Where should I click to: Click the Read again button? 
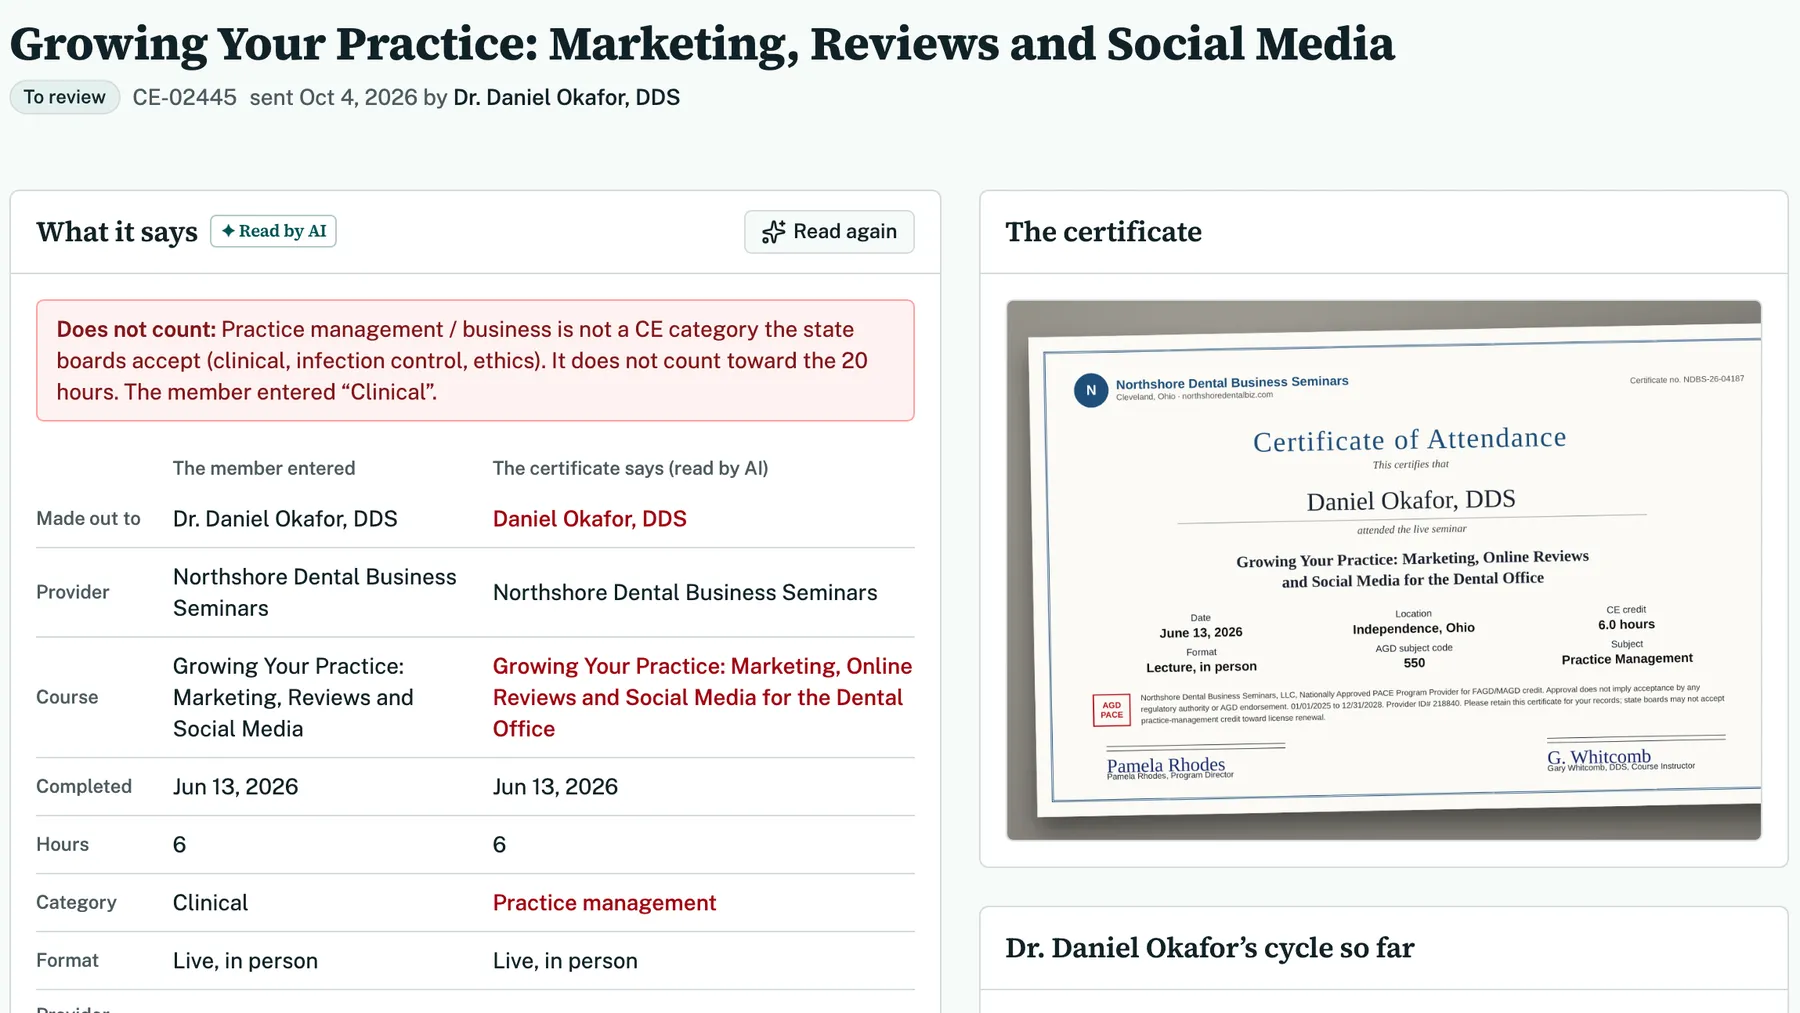click(829, 232)
